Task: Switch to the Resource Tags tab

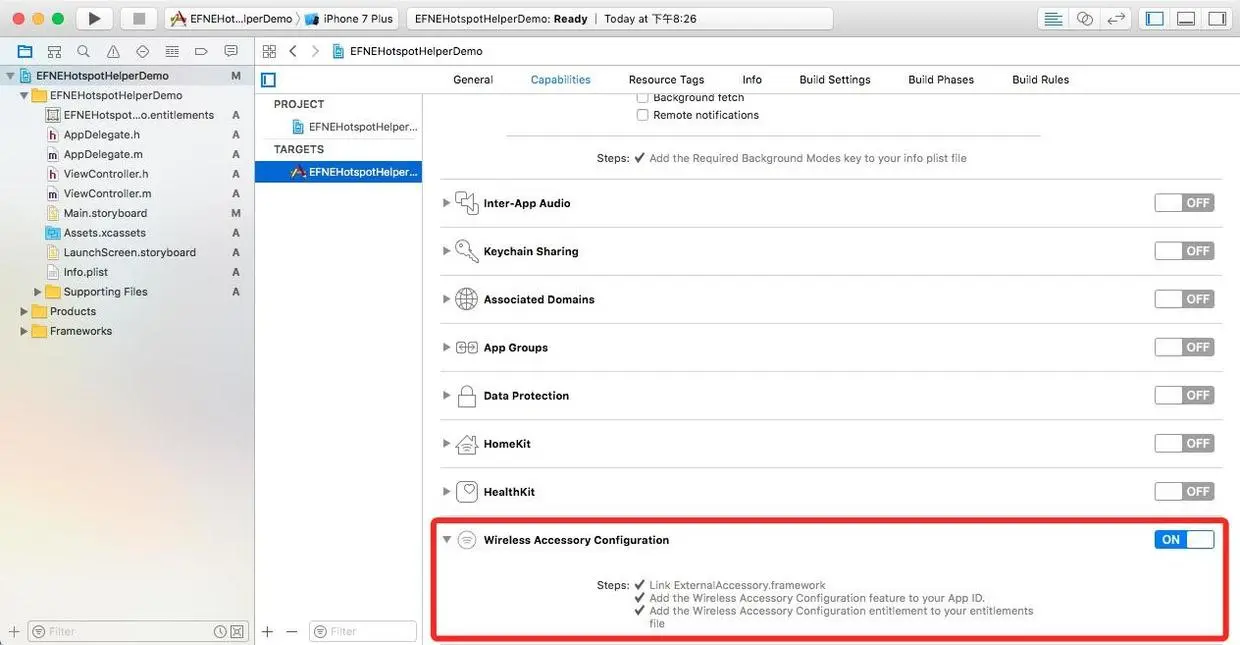Action: pyautogui.click(x=666, y=80)
